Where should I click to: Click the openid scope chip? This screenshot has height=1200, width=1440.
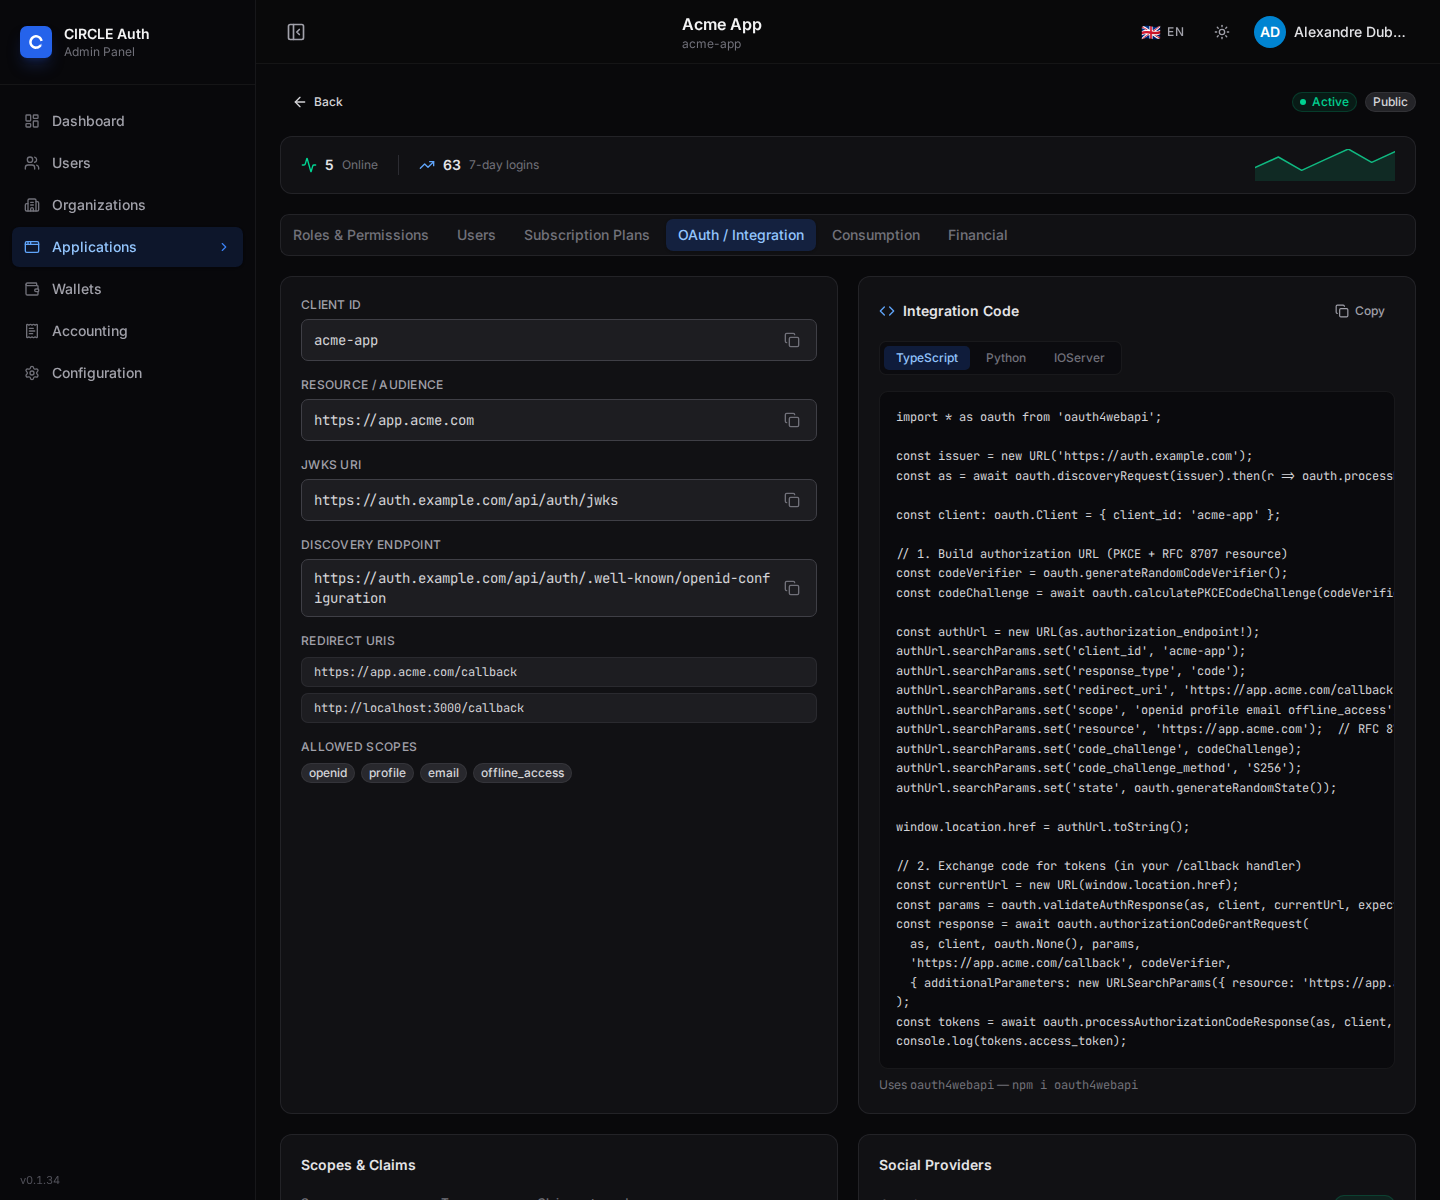point(328,773)
